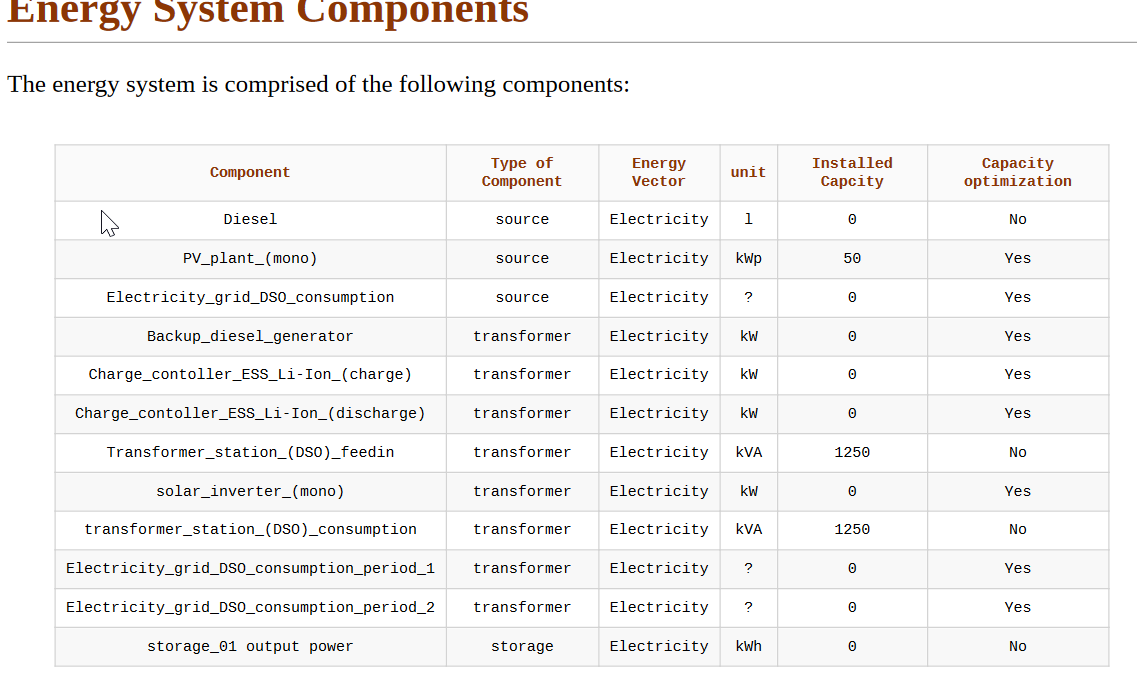Select the PV_plant_(mono) row name
Viewport: 1137px width, 682px height.
[x=250, y=259]
